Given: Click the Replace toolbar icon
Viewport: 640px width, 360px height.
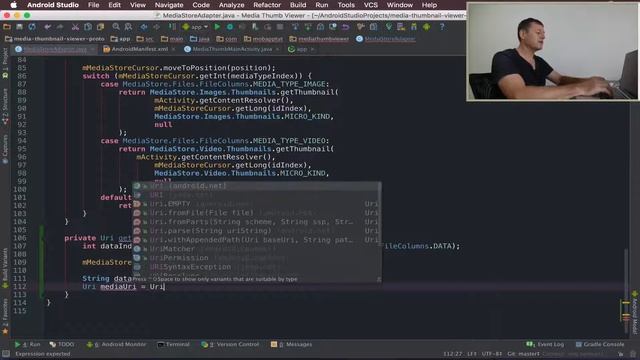Looking at the screenshot, I should pos(128,27).
